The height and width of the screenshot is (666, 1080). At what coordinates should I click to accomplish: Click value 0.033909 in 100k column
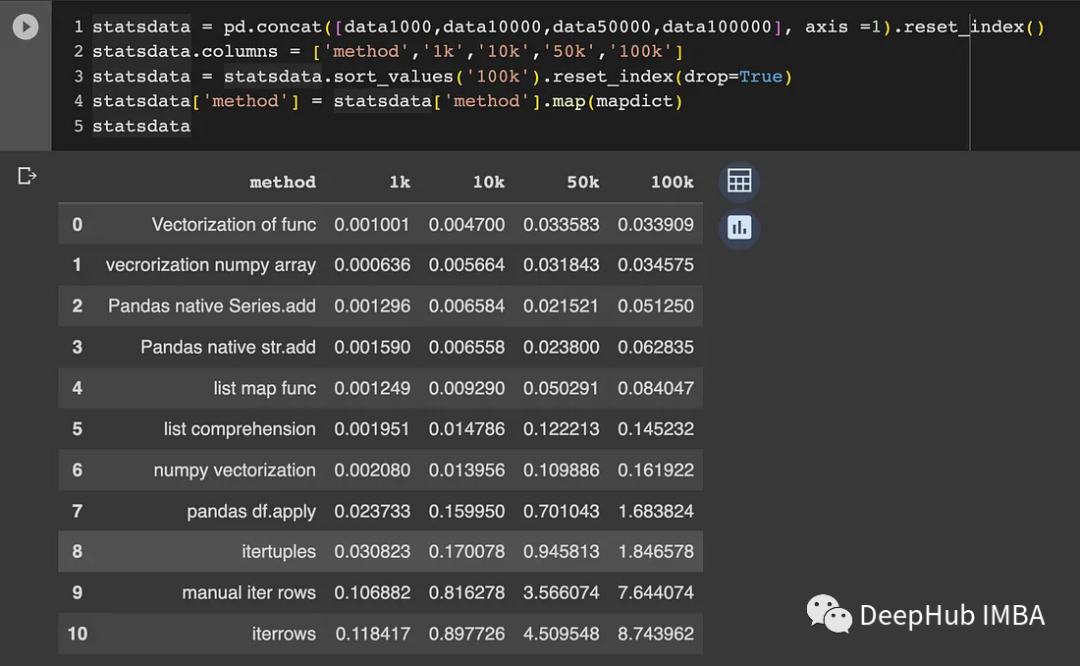point(656,225)
